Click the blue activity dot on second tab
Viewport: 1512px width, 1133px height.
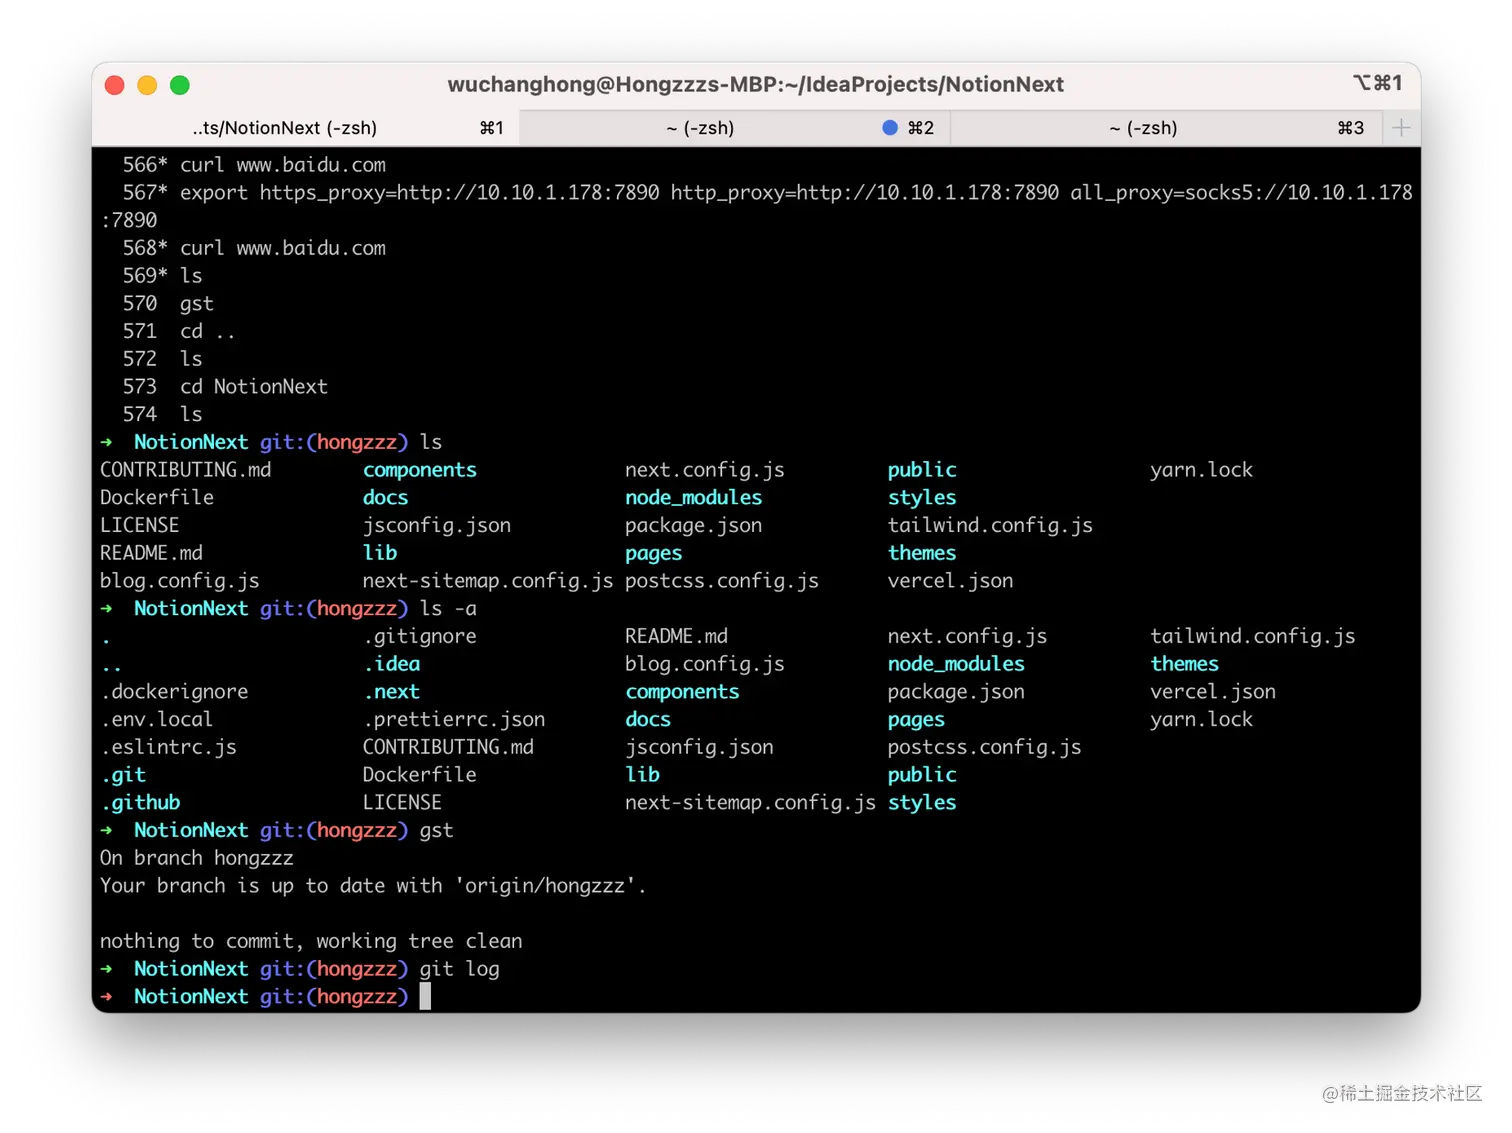coord(890,128)
